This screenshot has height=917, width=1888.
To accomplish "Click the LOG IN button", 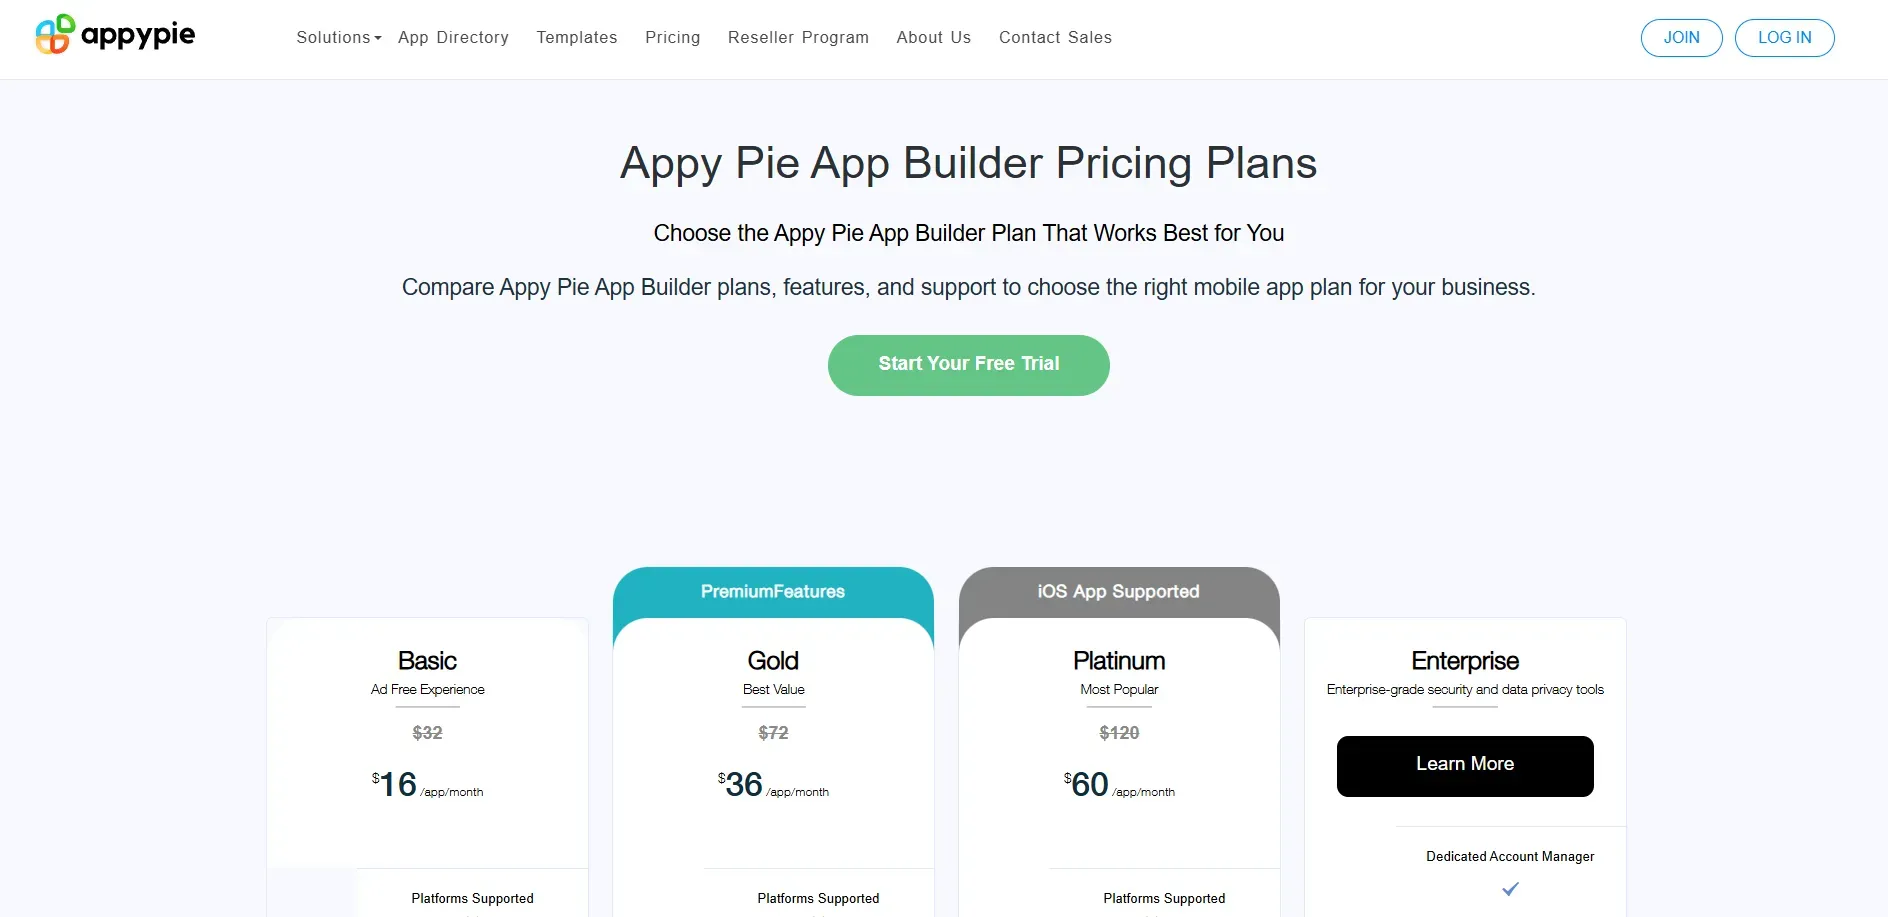I will coord(1784,37).
